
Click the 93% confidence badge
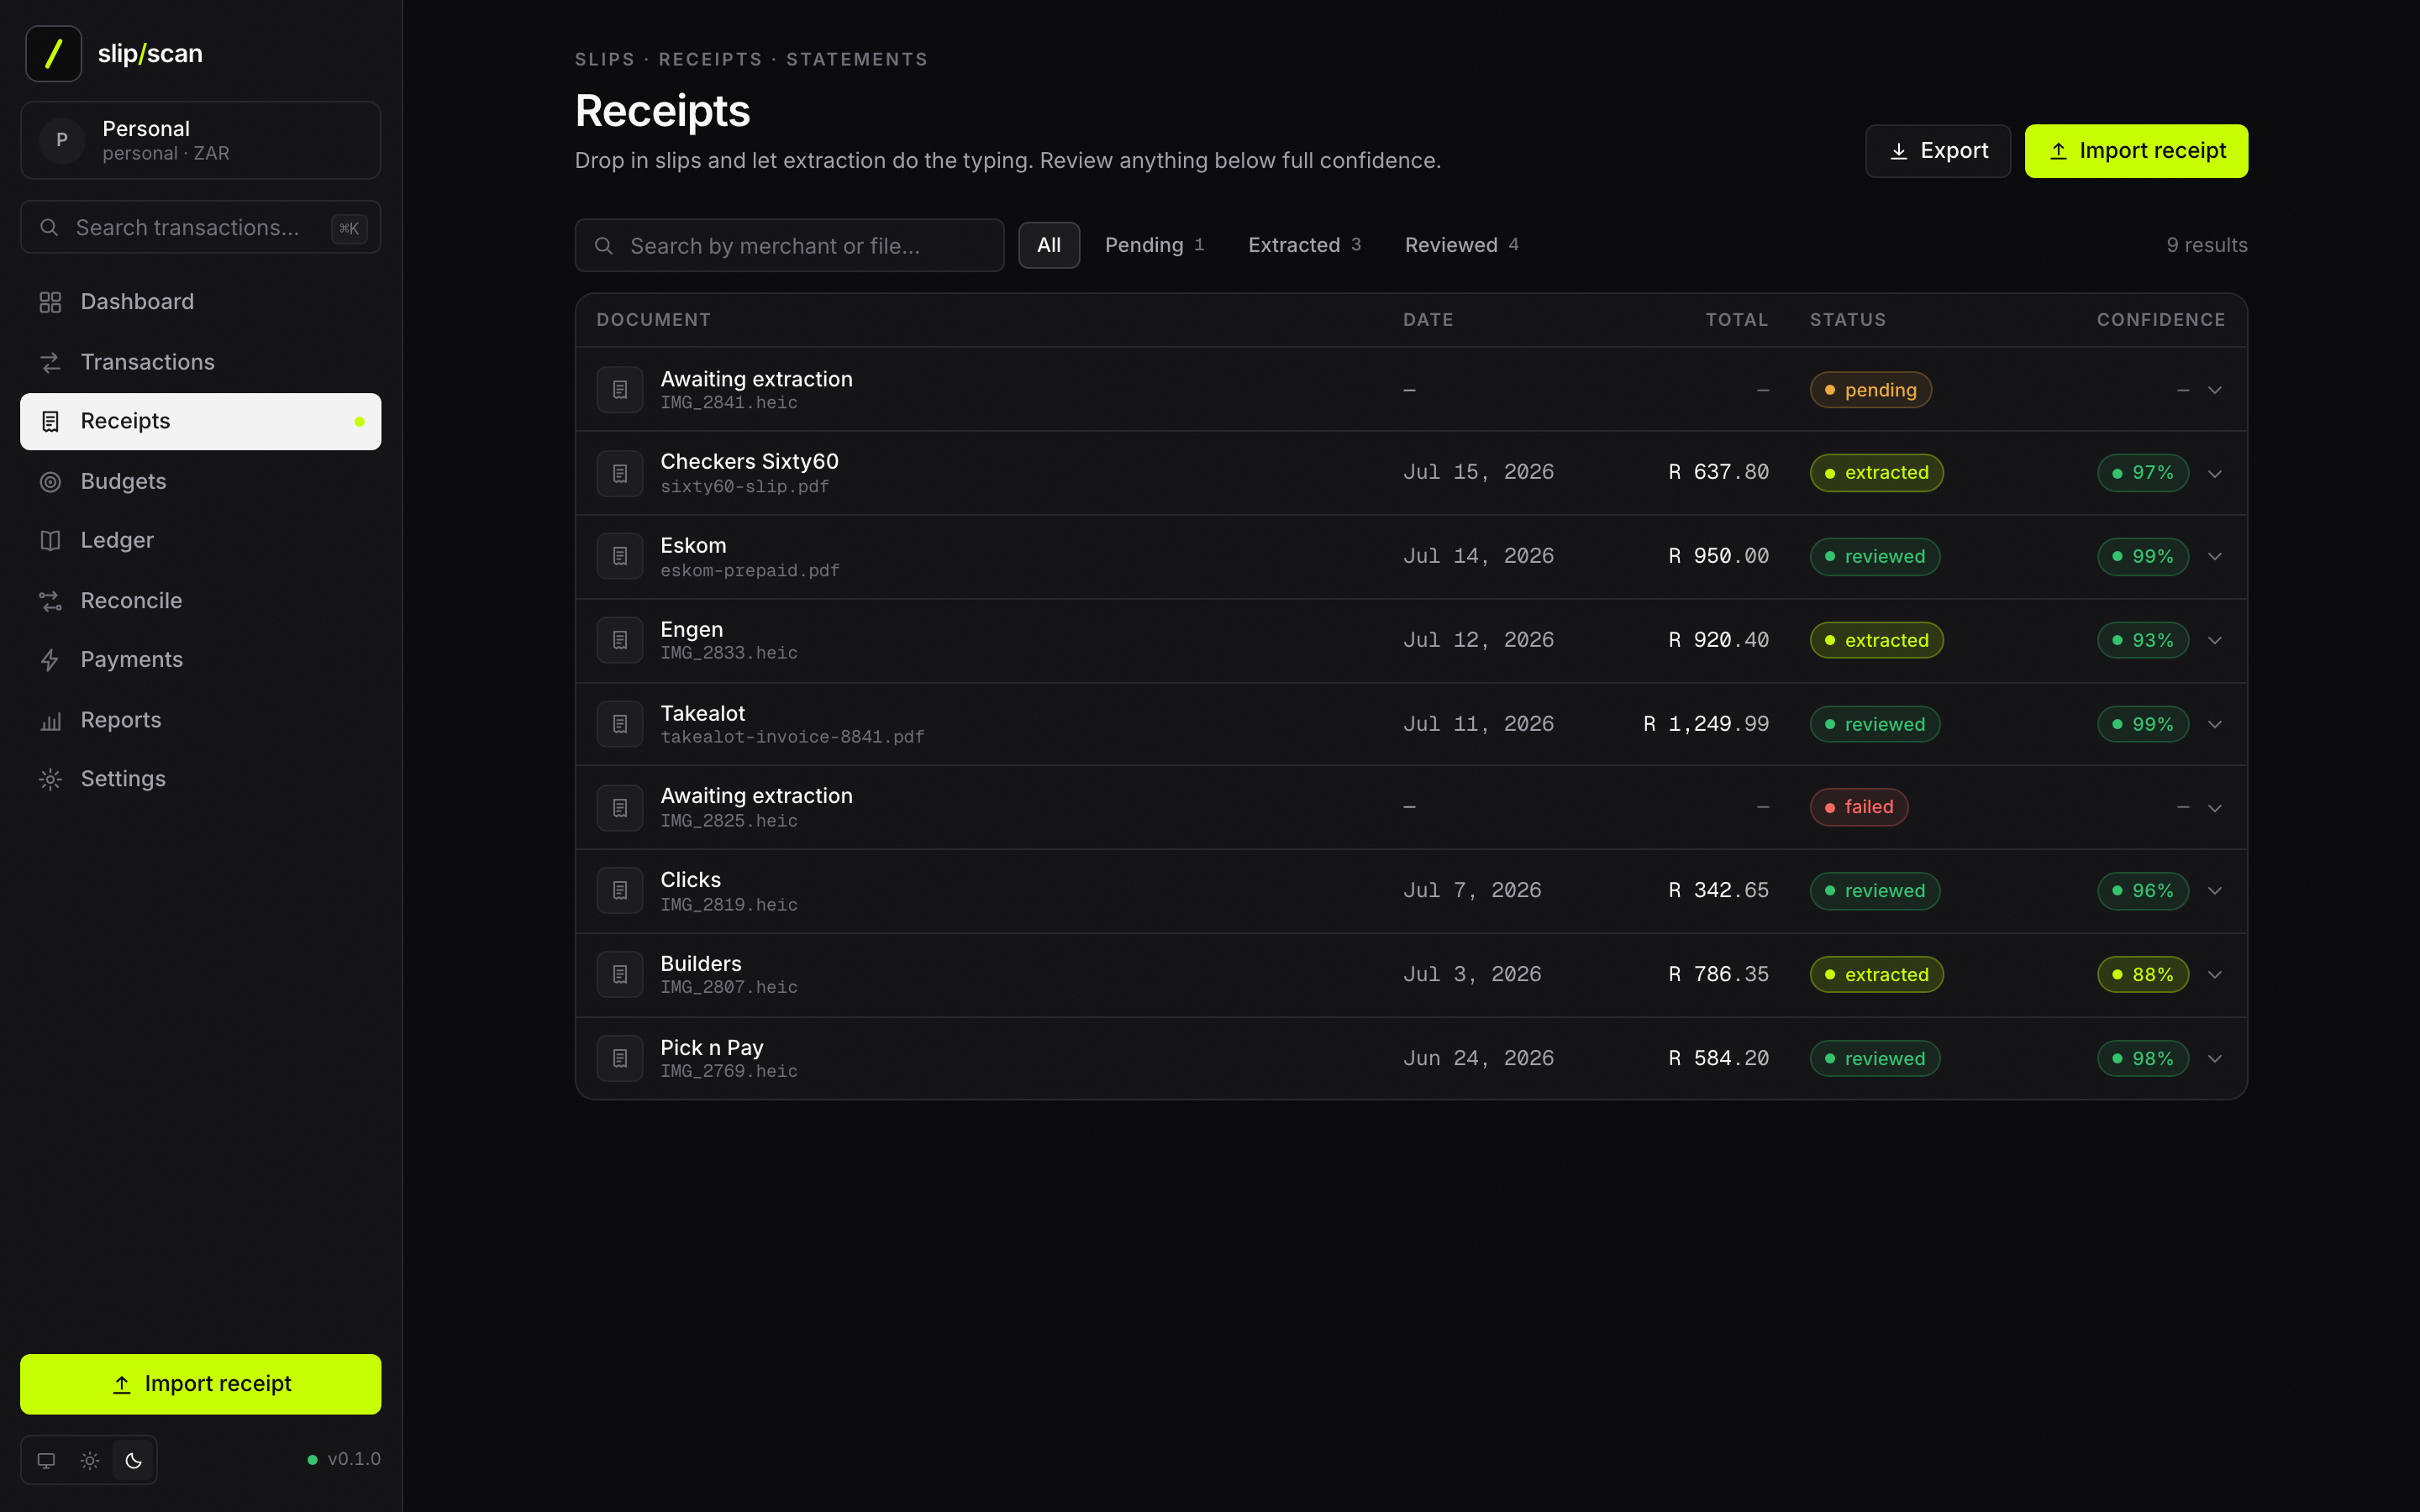click(2142, 640)
